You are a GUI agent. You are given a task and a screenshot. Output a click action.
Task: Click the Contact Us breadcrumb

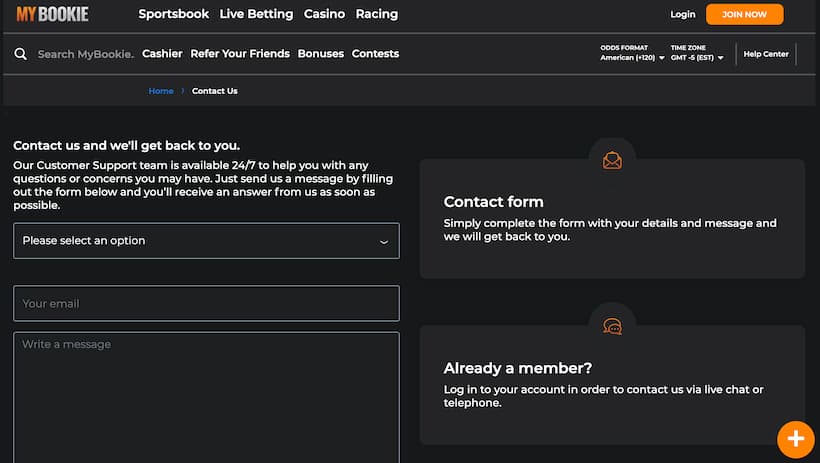(214, 91)
